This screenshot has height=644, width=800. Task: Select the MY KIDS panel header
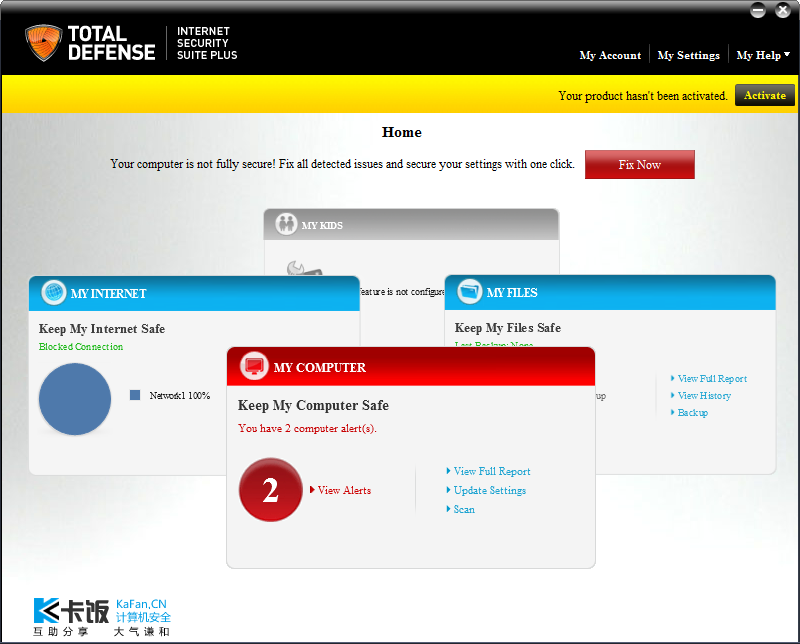pyautogui.click(x=411, y=225)
